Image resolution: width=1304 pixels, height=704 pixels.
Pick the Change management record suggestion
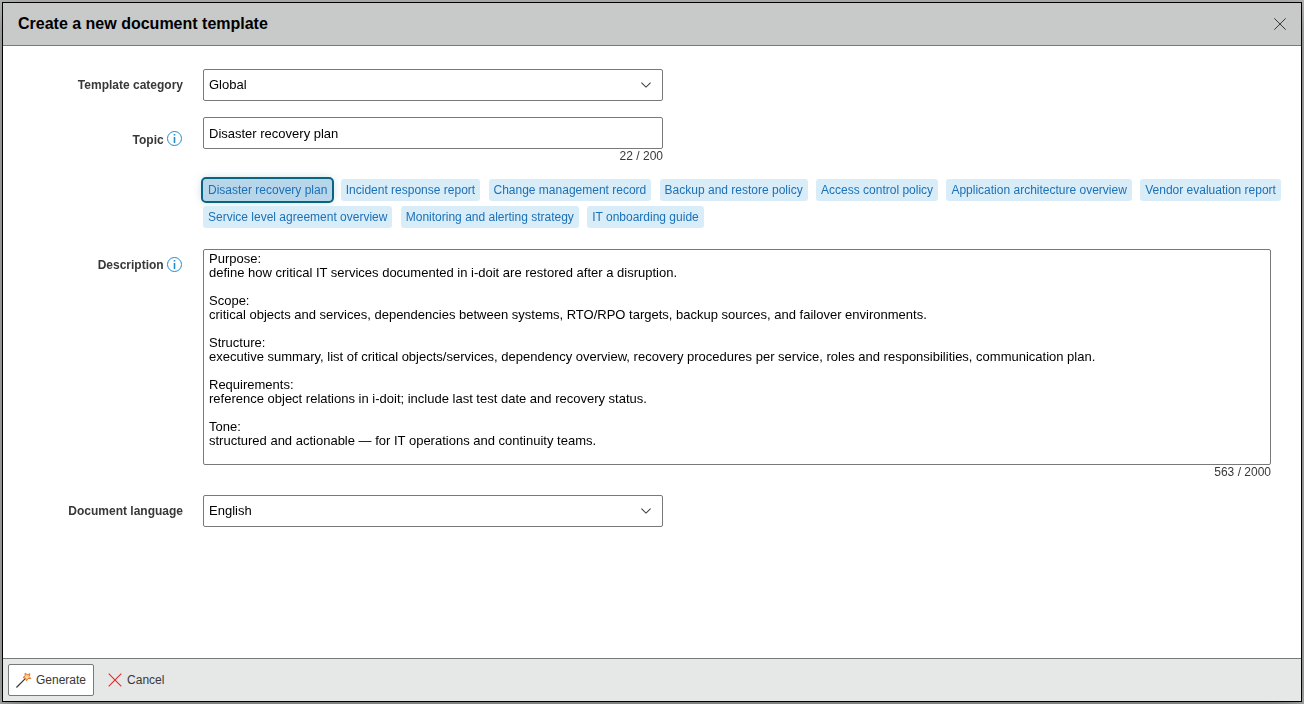pos(570,190)
